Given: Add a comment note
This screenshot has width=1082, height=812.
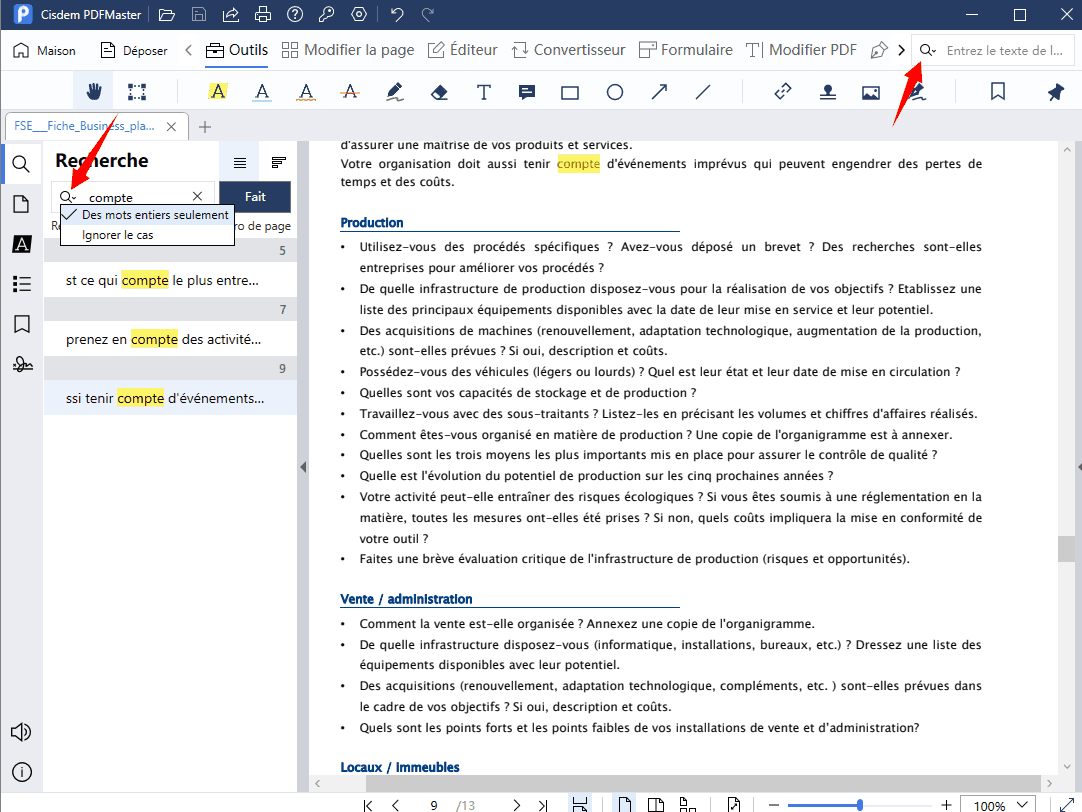Looking at the screenshot, I should coord(527,92).
